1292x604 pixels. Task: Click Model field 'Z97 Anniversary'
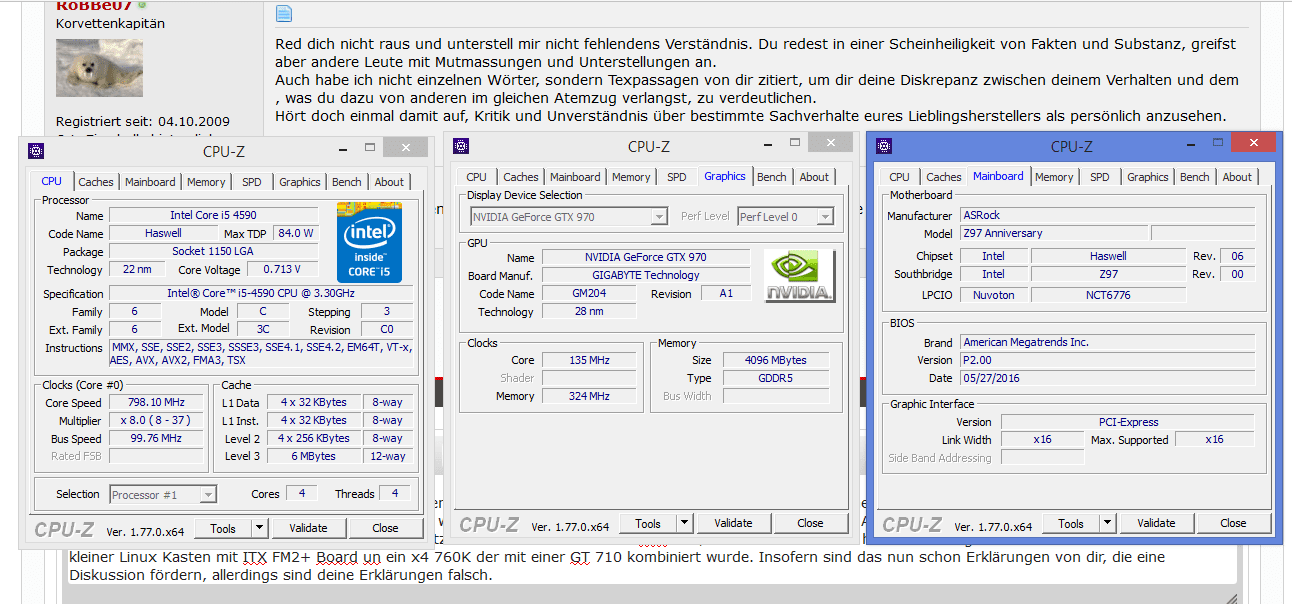[1053, 233]
